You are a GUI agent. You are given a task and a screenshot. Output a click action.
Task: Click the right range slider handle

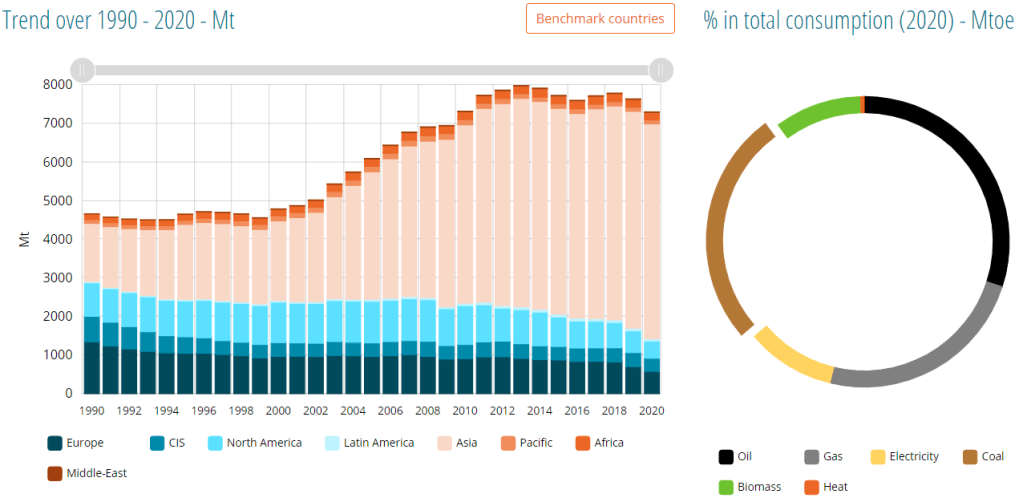[x=660, y=70]
